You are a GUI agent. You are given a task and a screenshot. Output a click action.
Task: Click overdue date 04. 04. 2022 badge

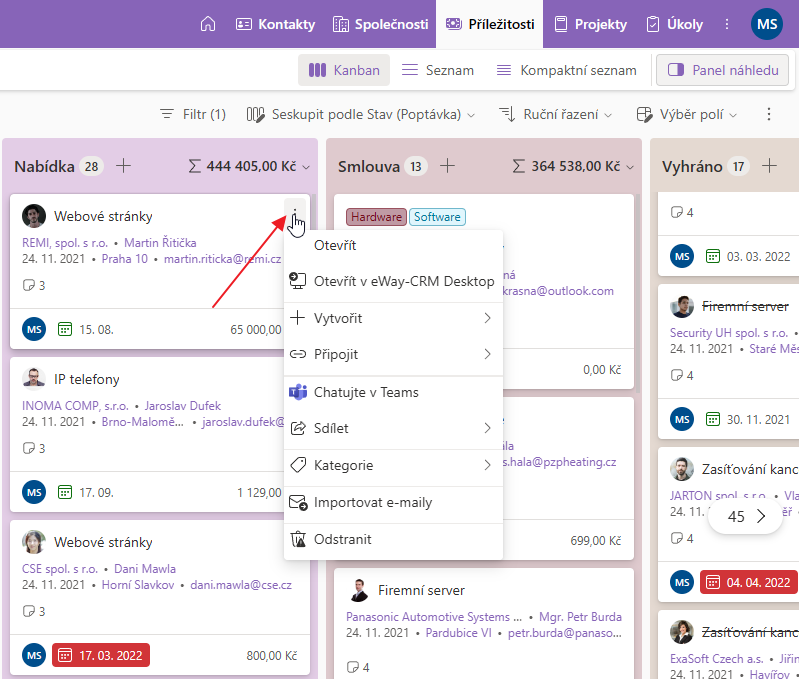tap(749, 582)
